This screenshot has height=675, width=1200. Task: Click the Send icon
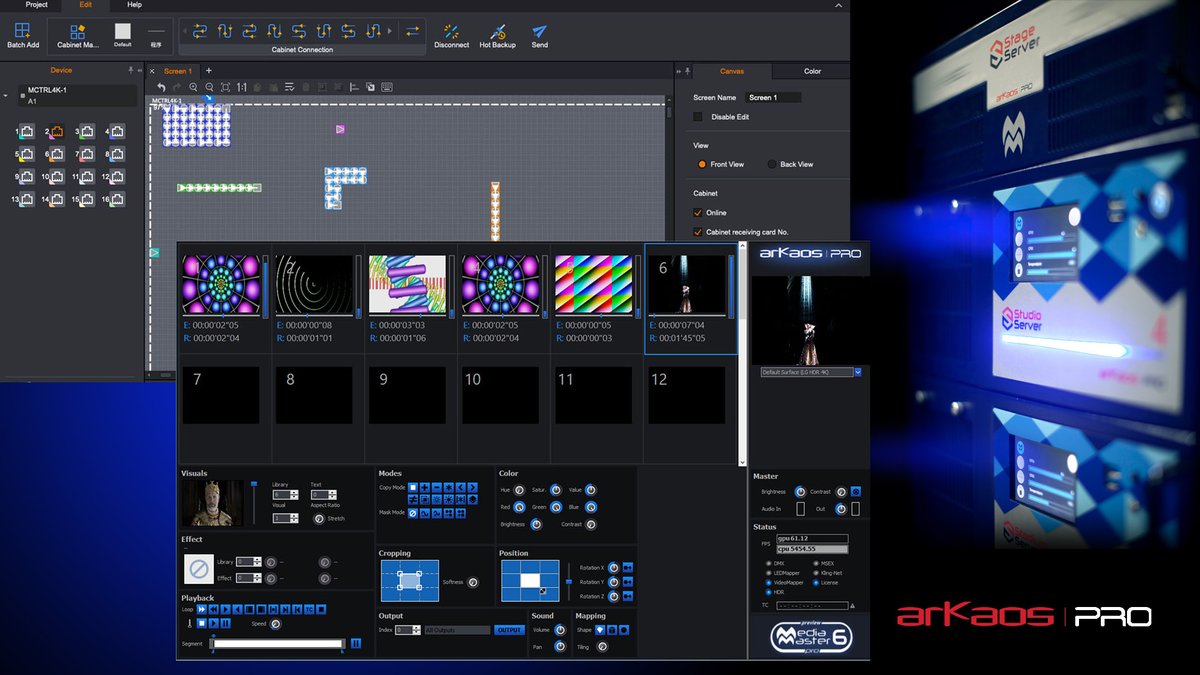click(539, 32)
